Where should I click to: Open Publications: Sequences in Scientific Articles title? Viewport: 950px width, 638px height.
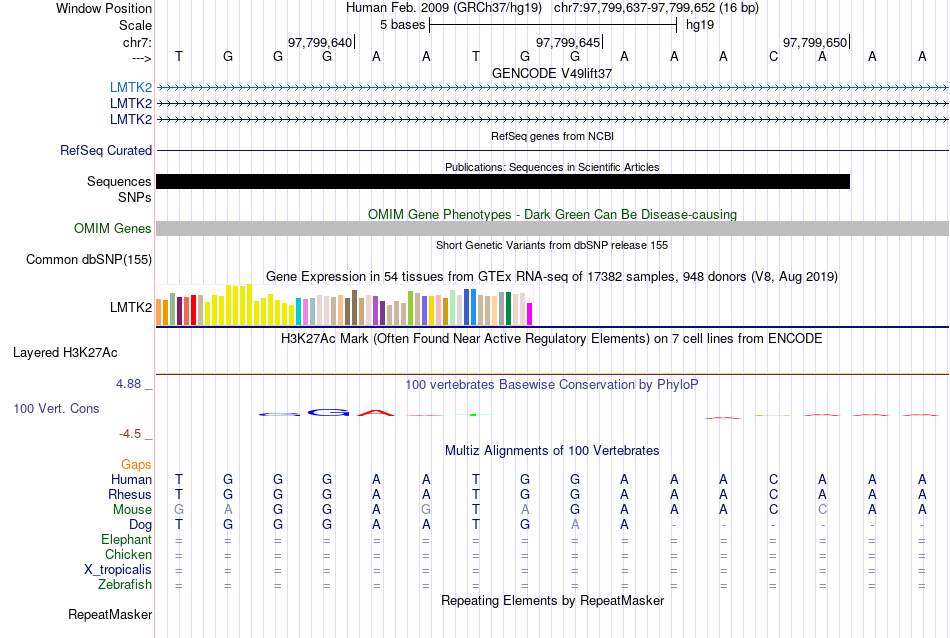point(552,167)
